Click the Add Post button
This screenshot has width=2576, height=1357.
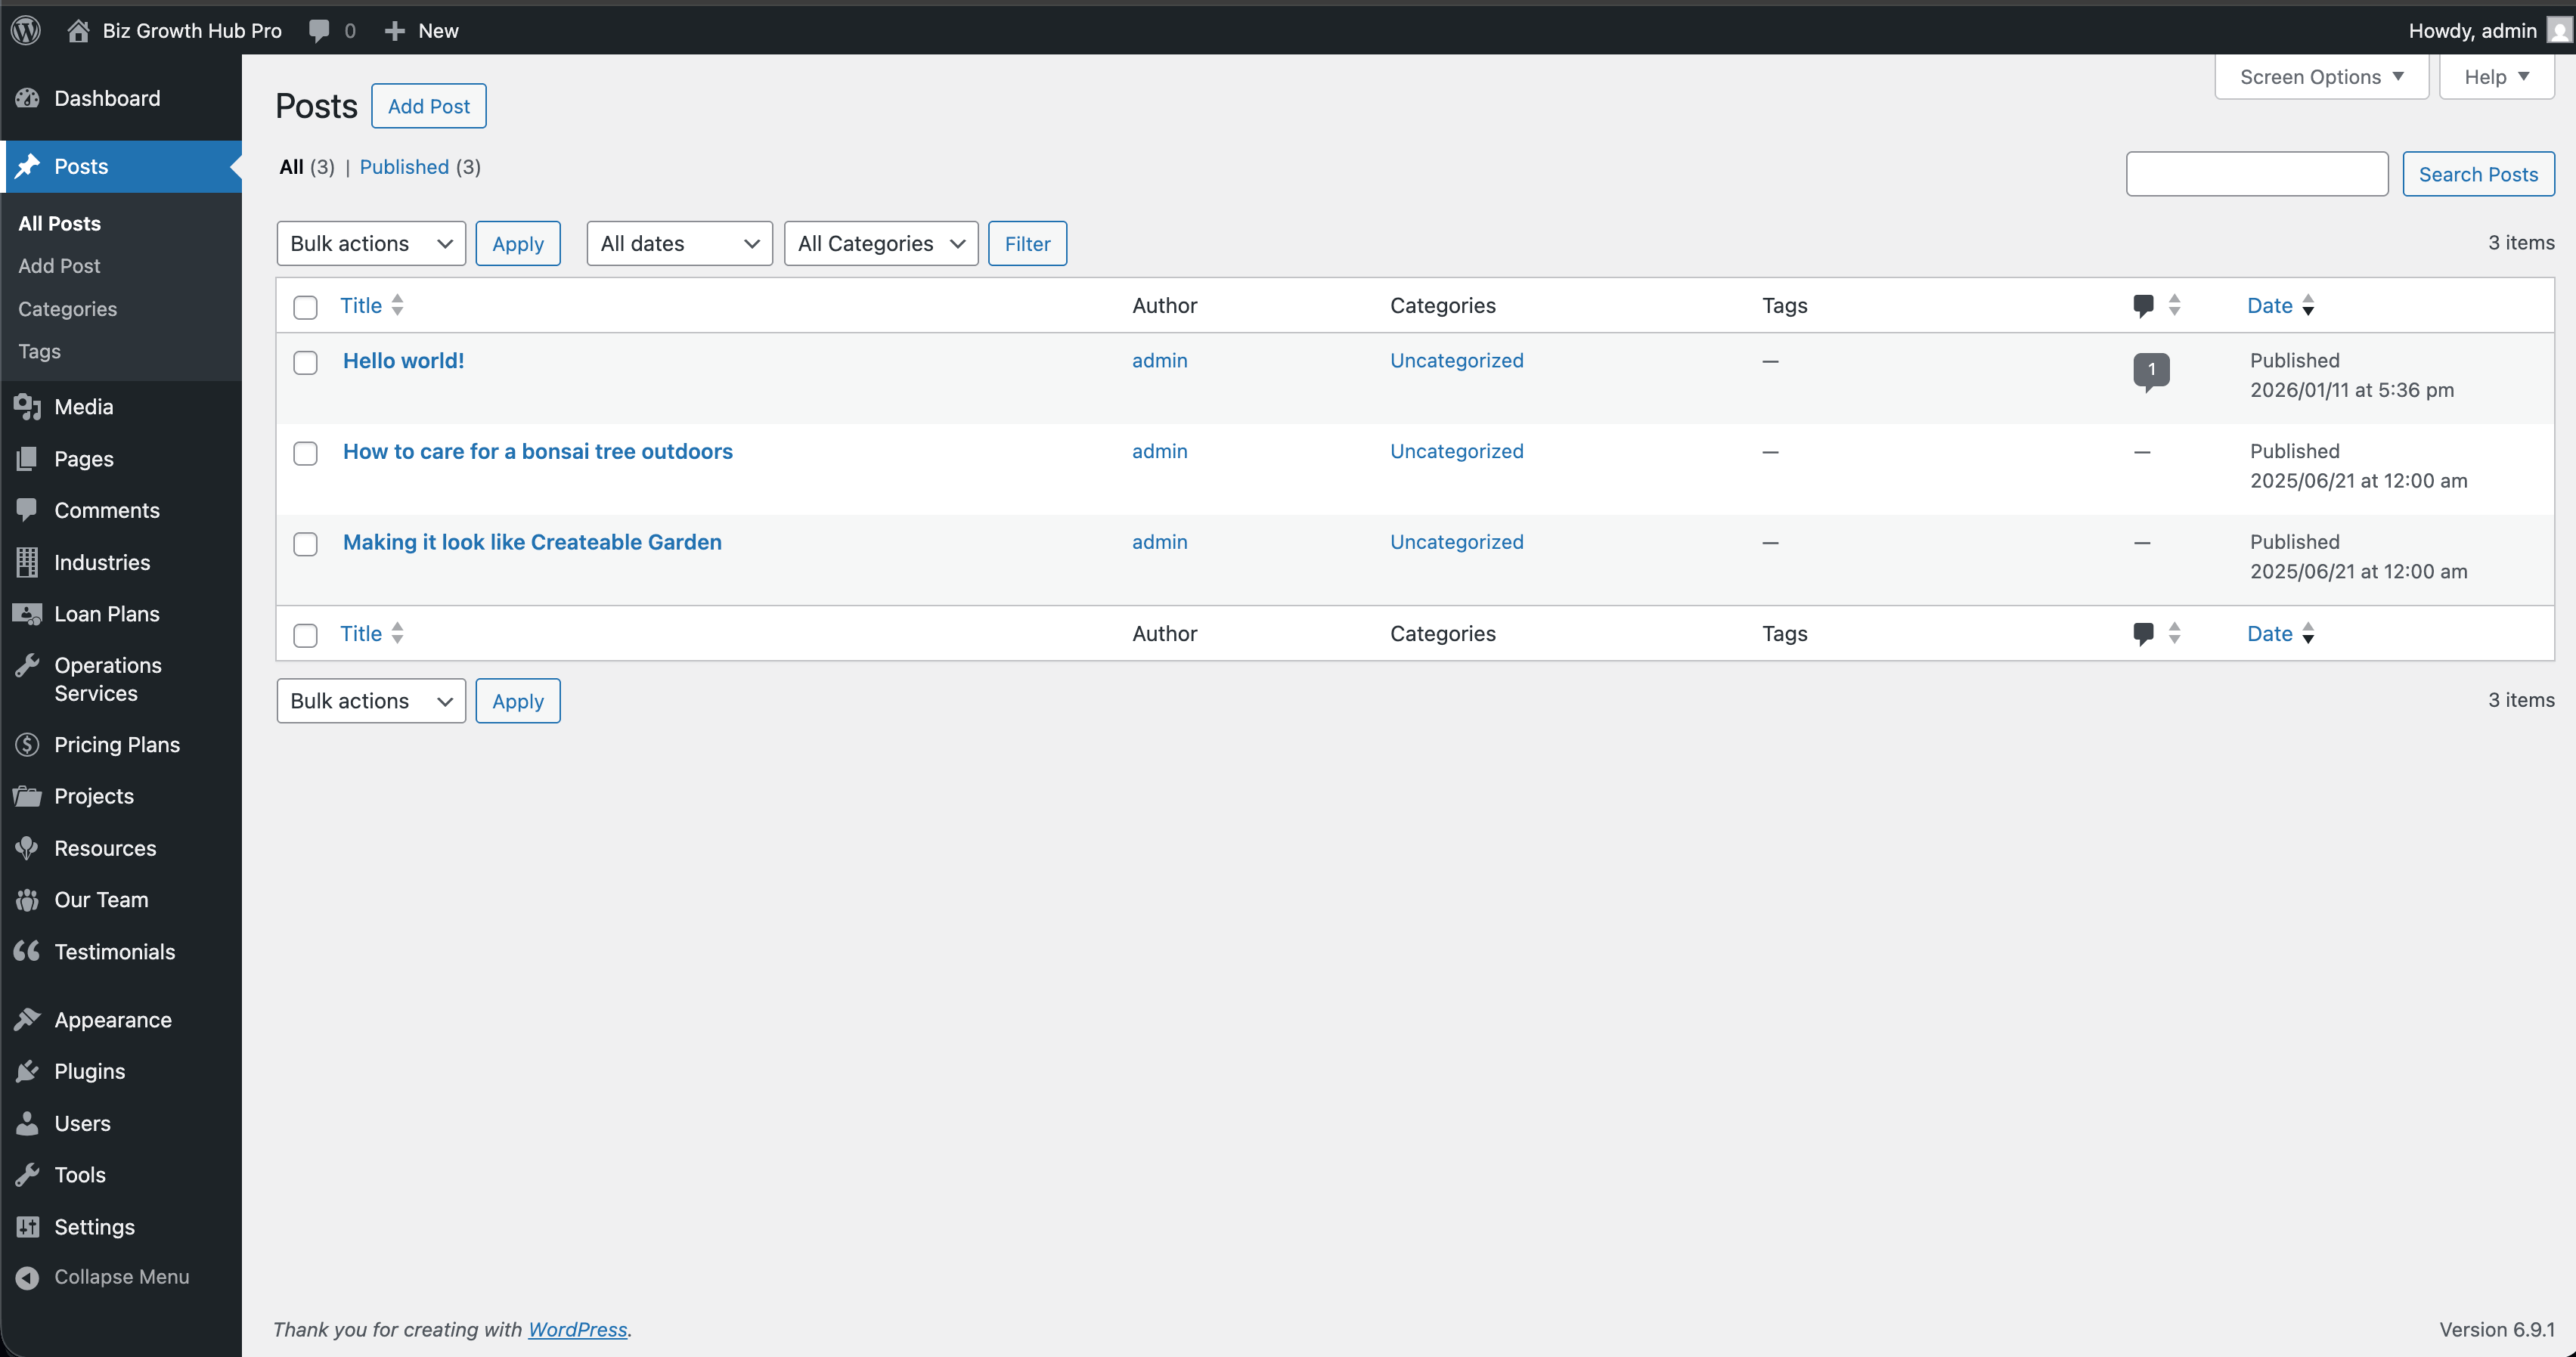click(428, 105)
